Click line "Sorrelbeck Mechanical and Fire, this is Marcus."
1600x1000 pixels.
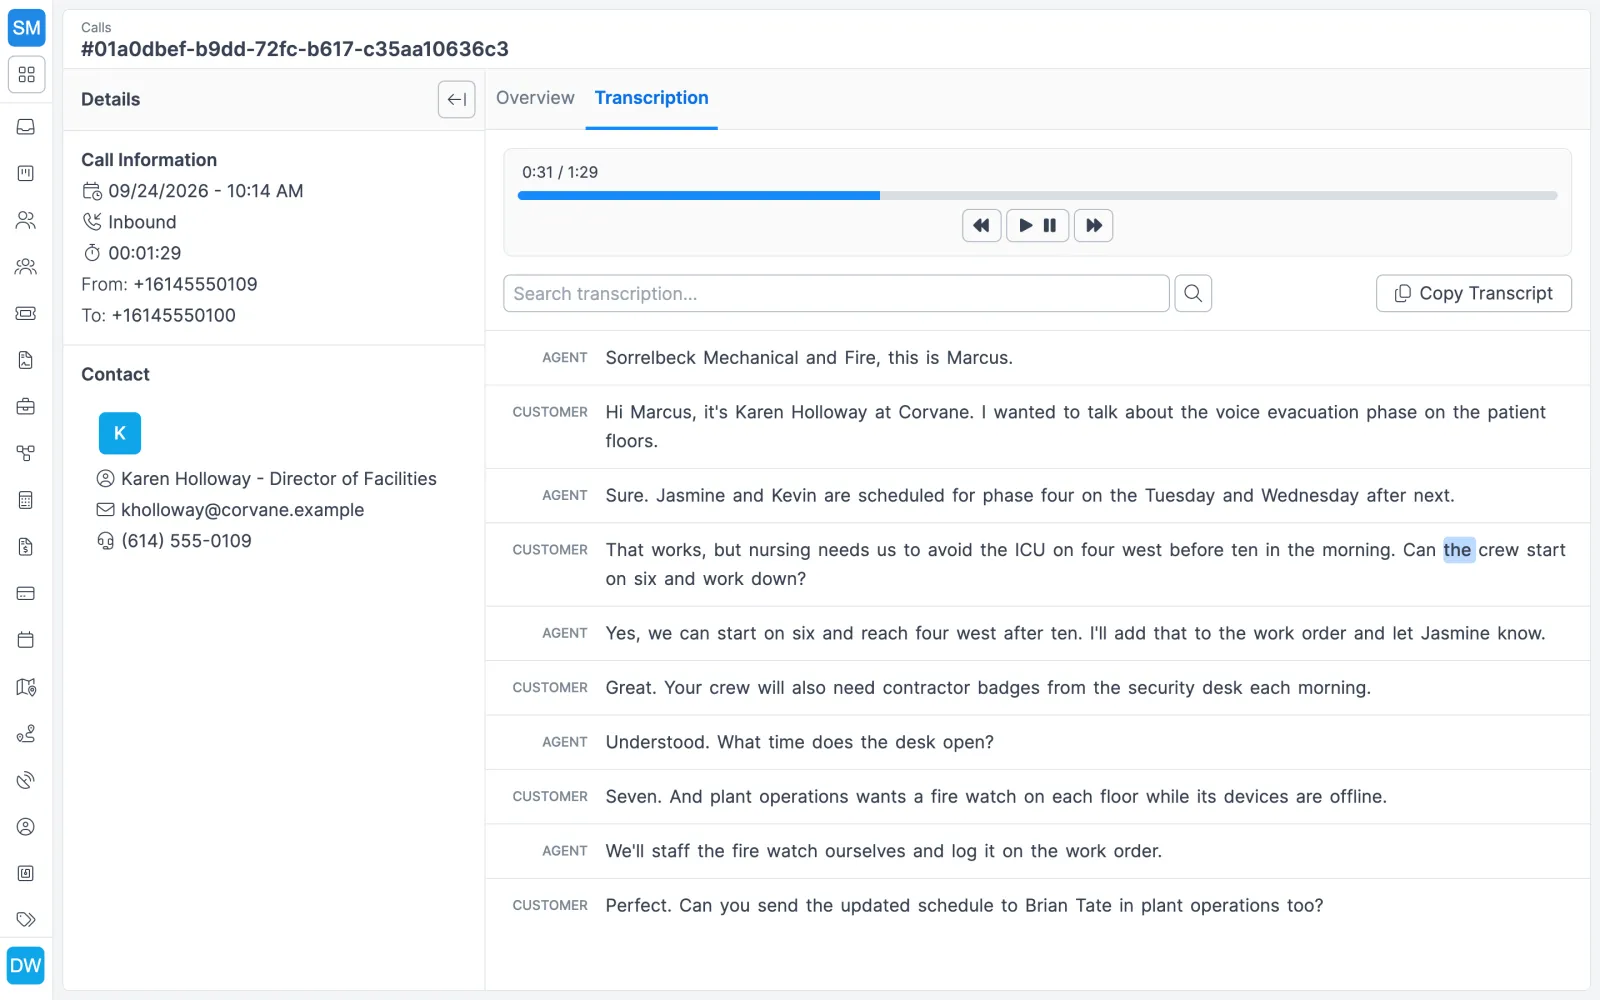[x=809, y=358]
